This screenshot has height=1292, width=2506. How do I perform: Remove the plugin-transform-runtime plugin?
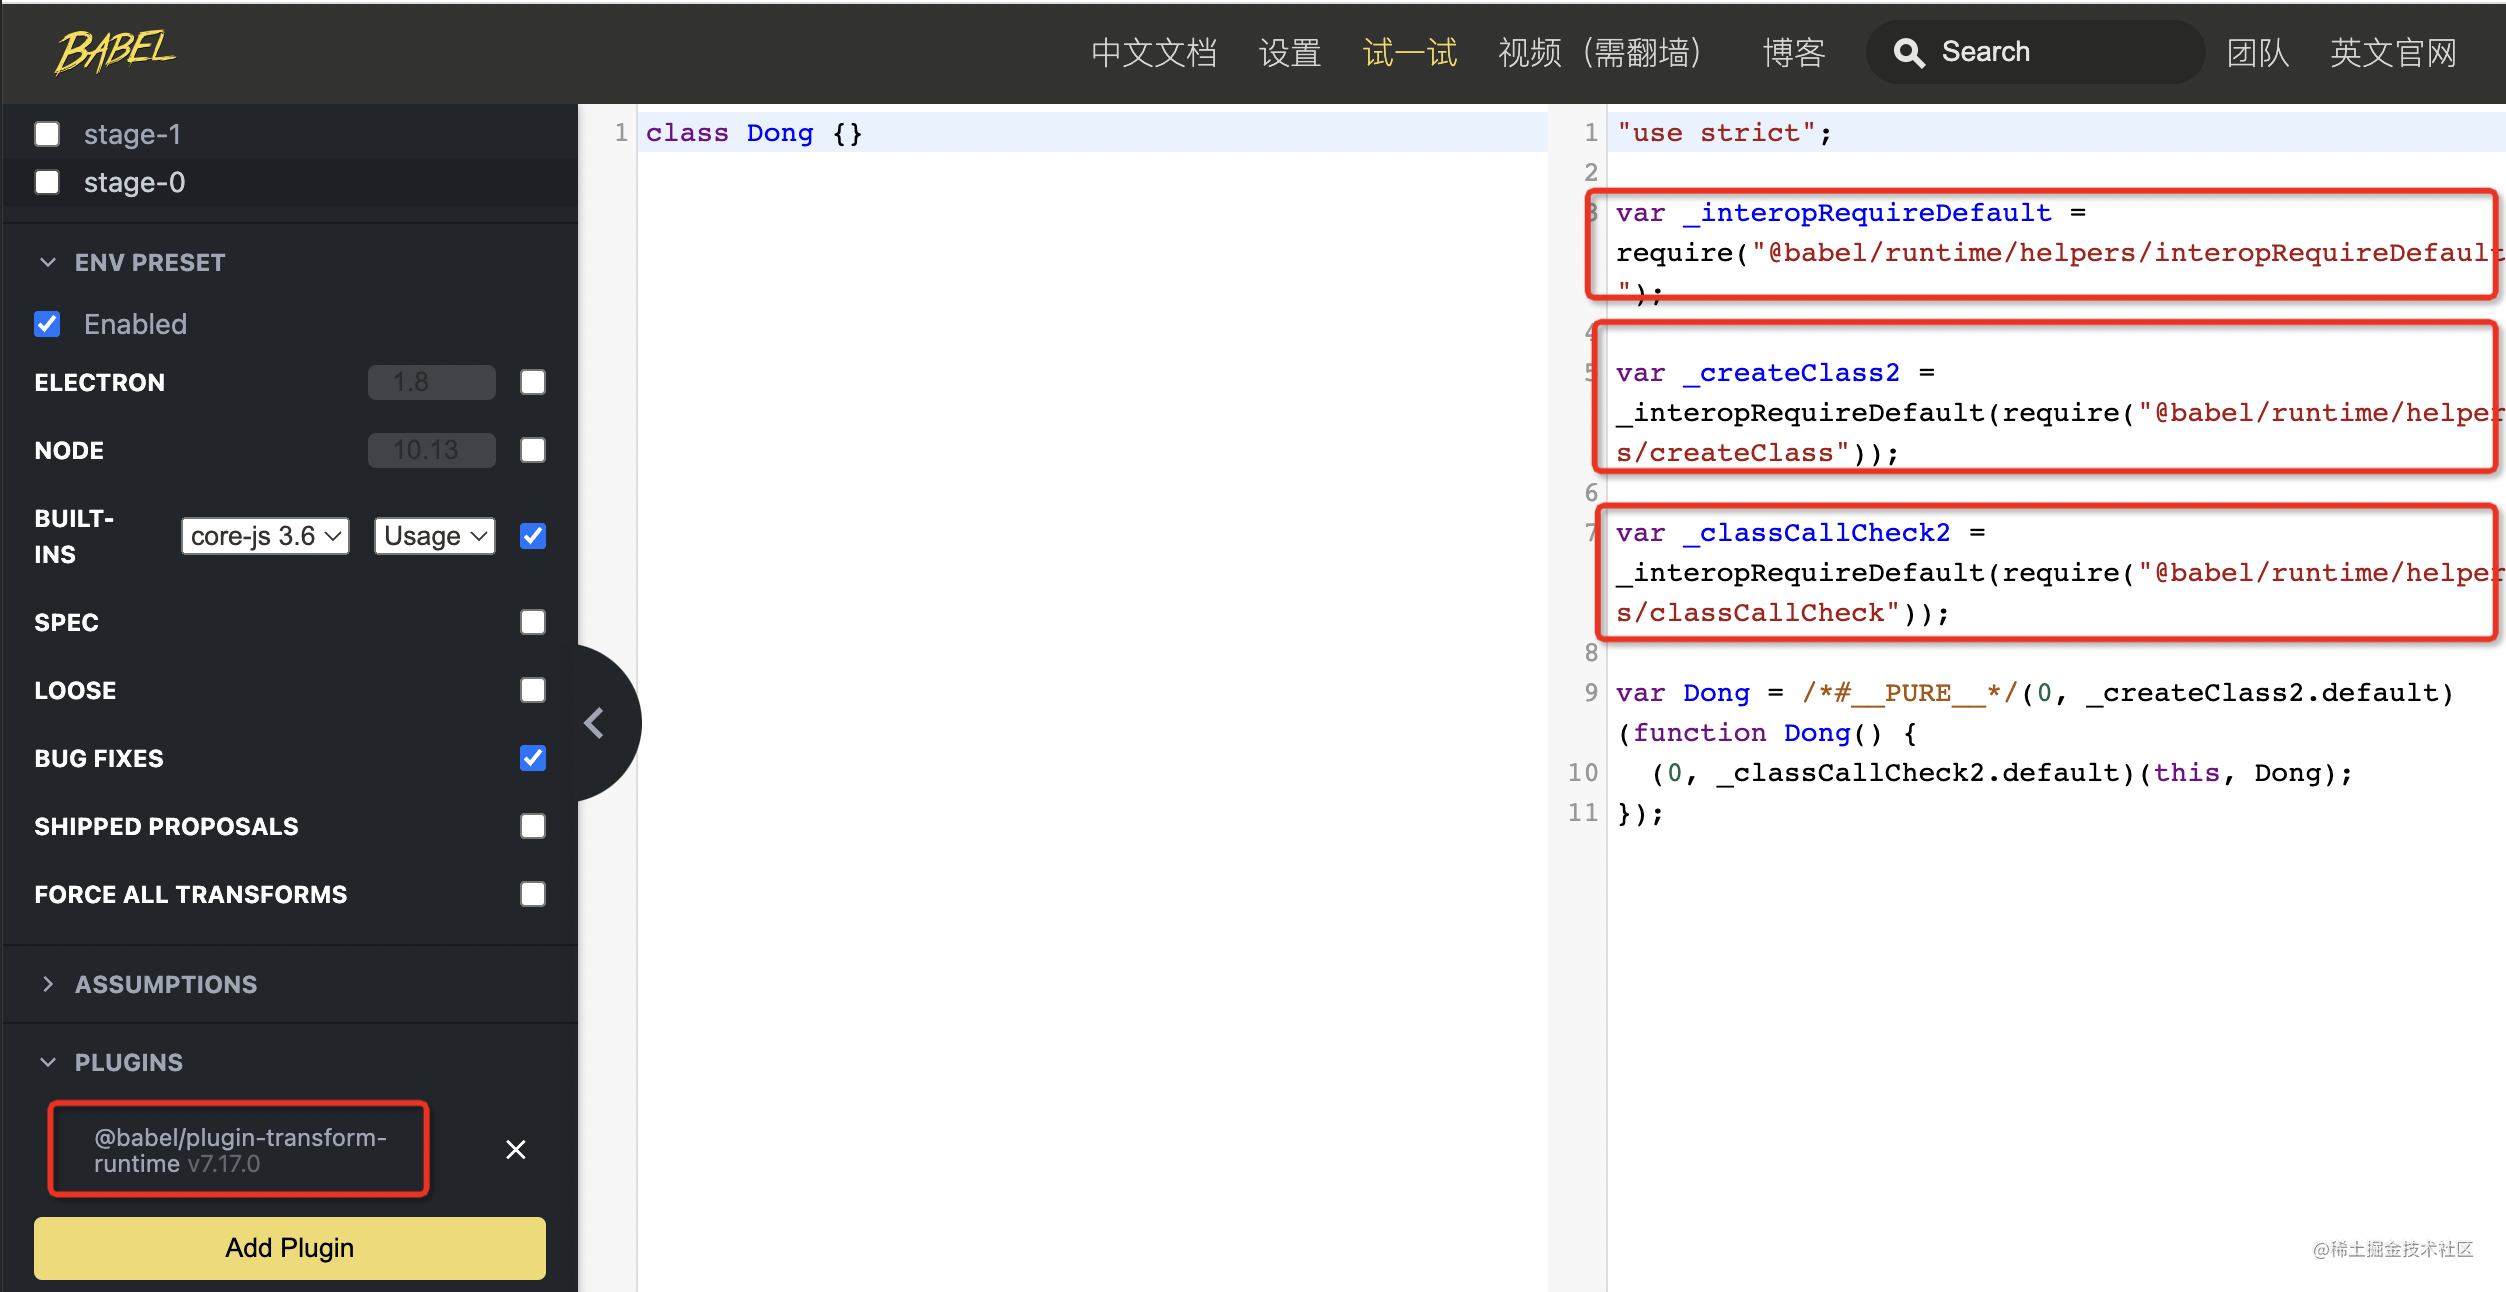tap(515, 1150)
